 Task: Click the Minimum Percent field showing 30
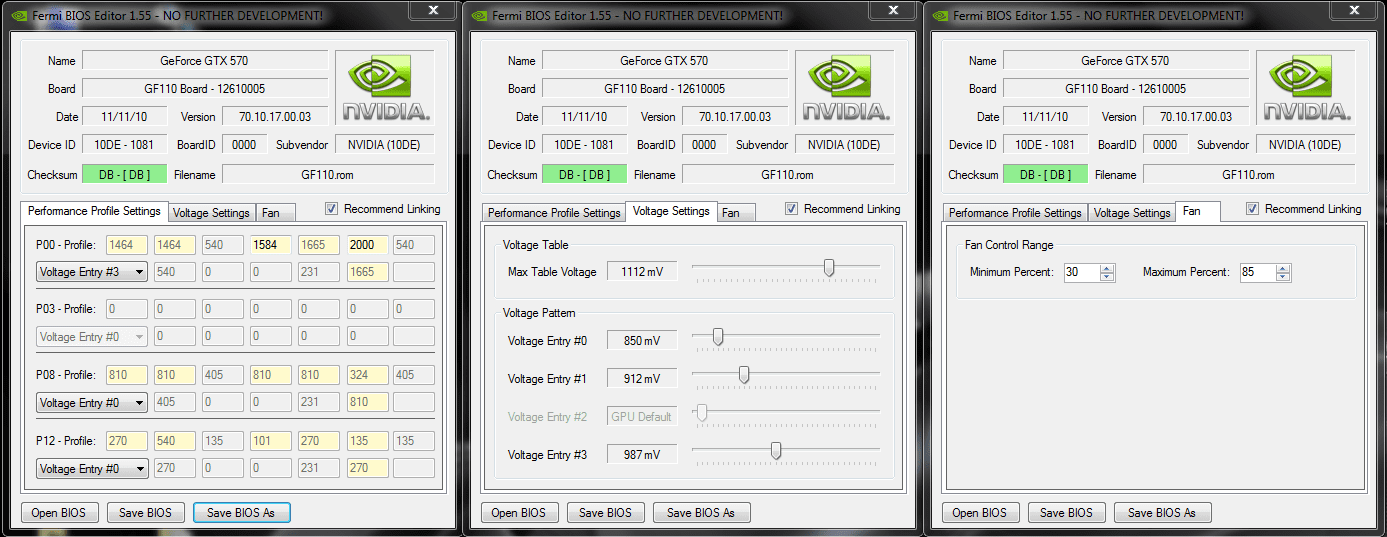pos(1082,272)
